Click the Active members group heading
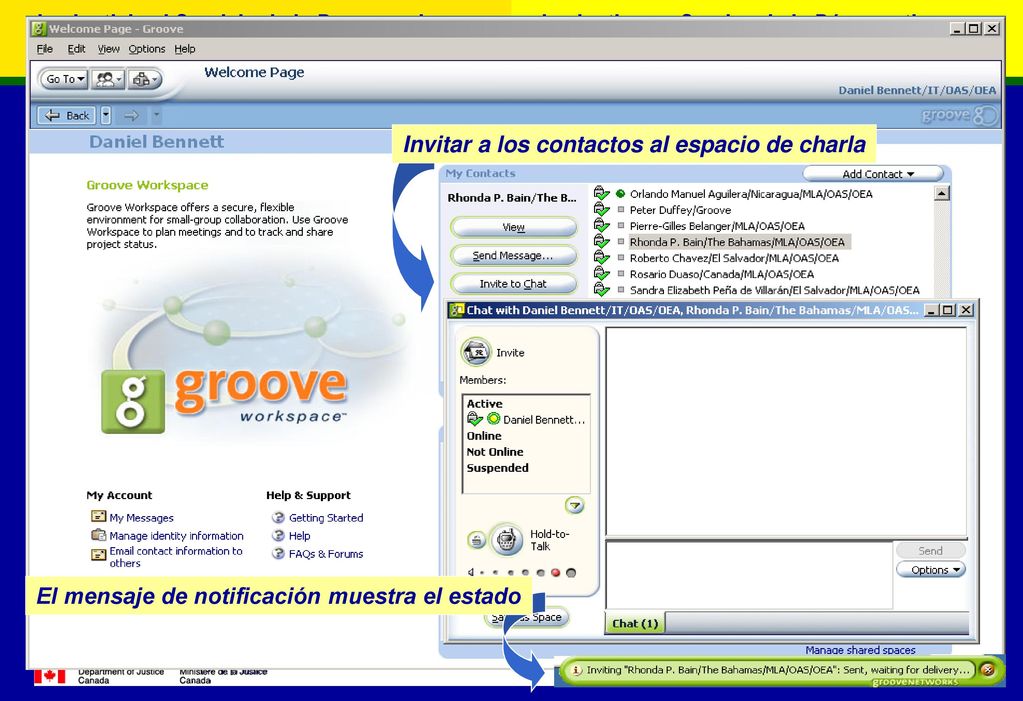Screen dimensions: 1023x701 click(484, 404)
